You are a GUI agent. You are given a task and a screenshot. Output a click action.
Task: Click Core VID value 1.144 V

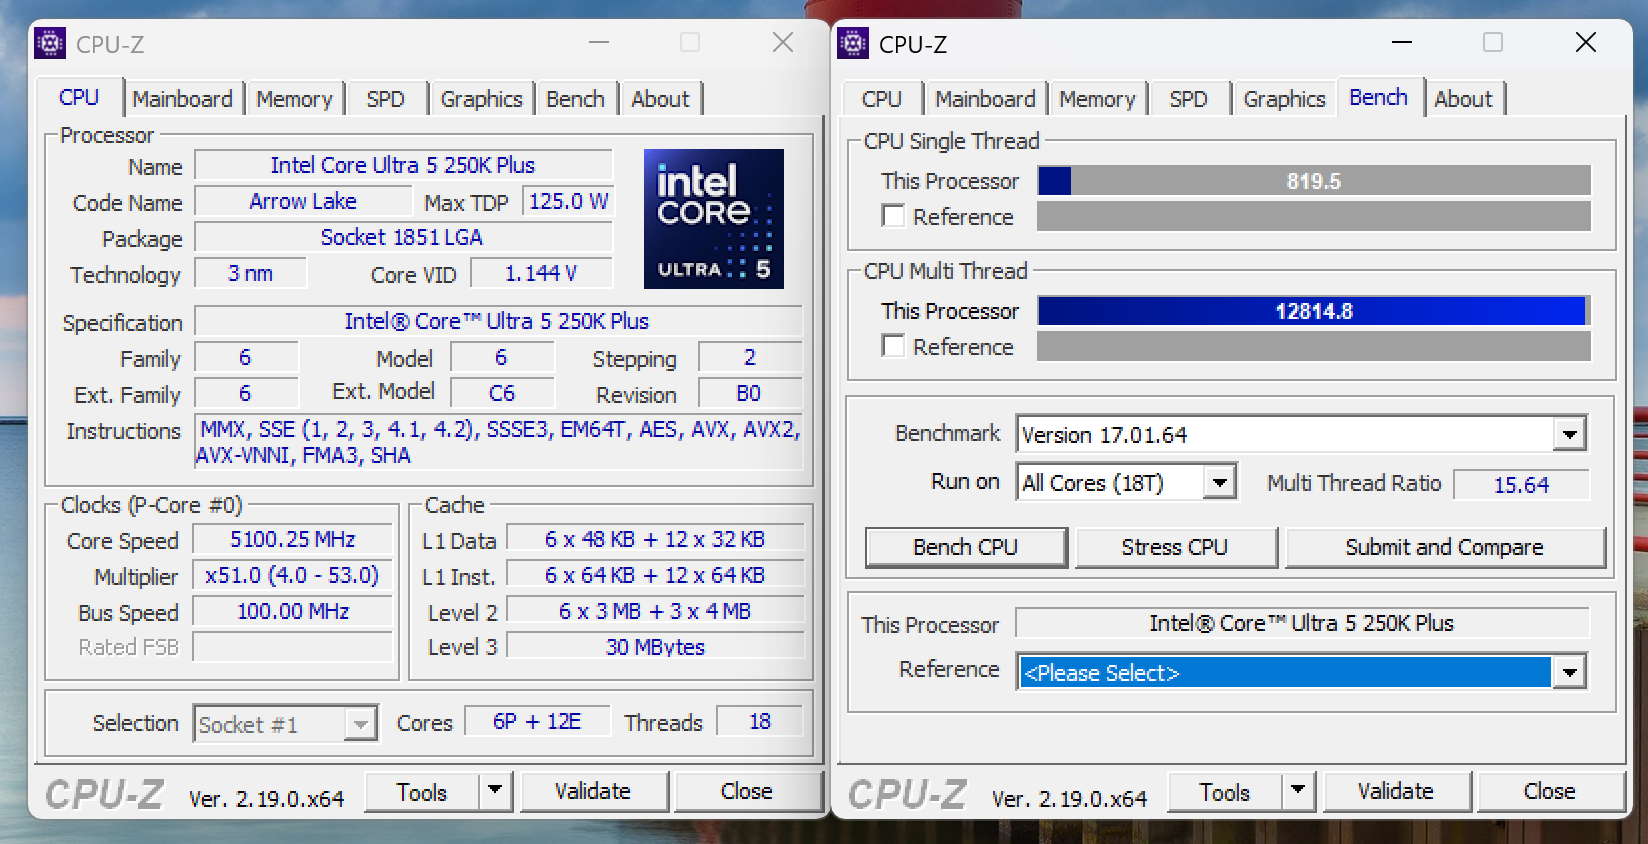click(x=541, y=273)
